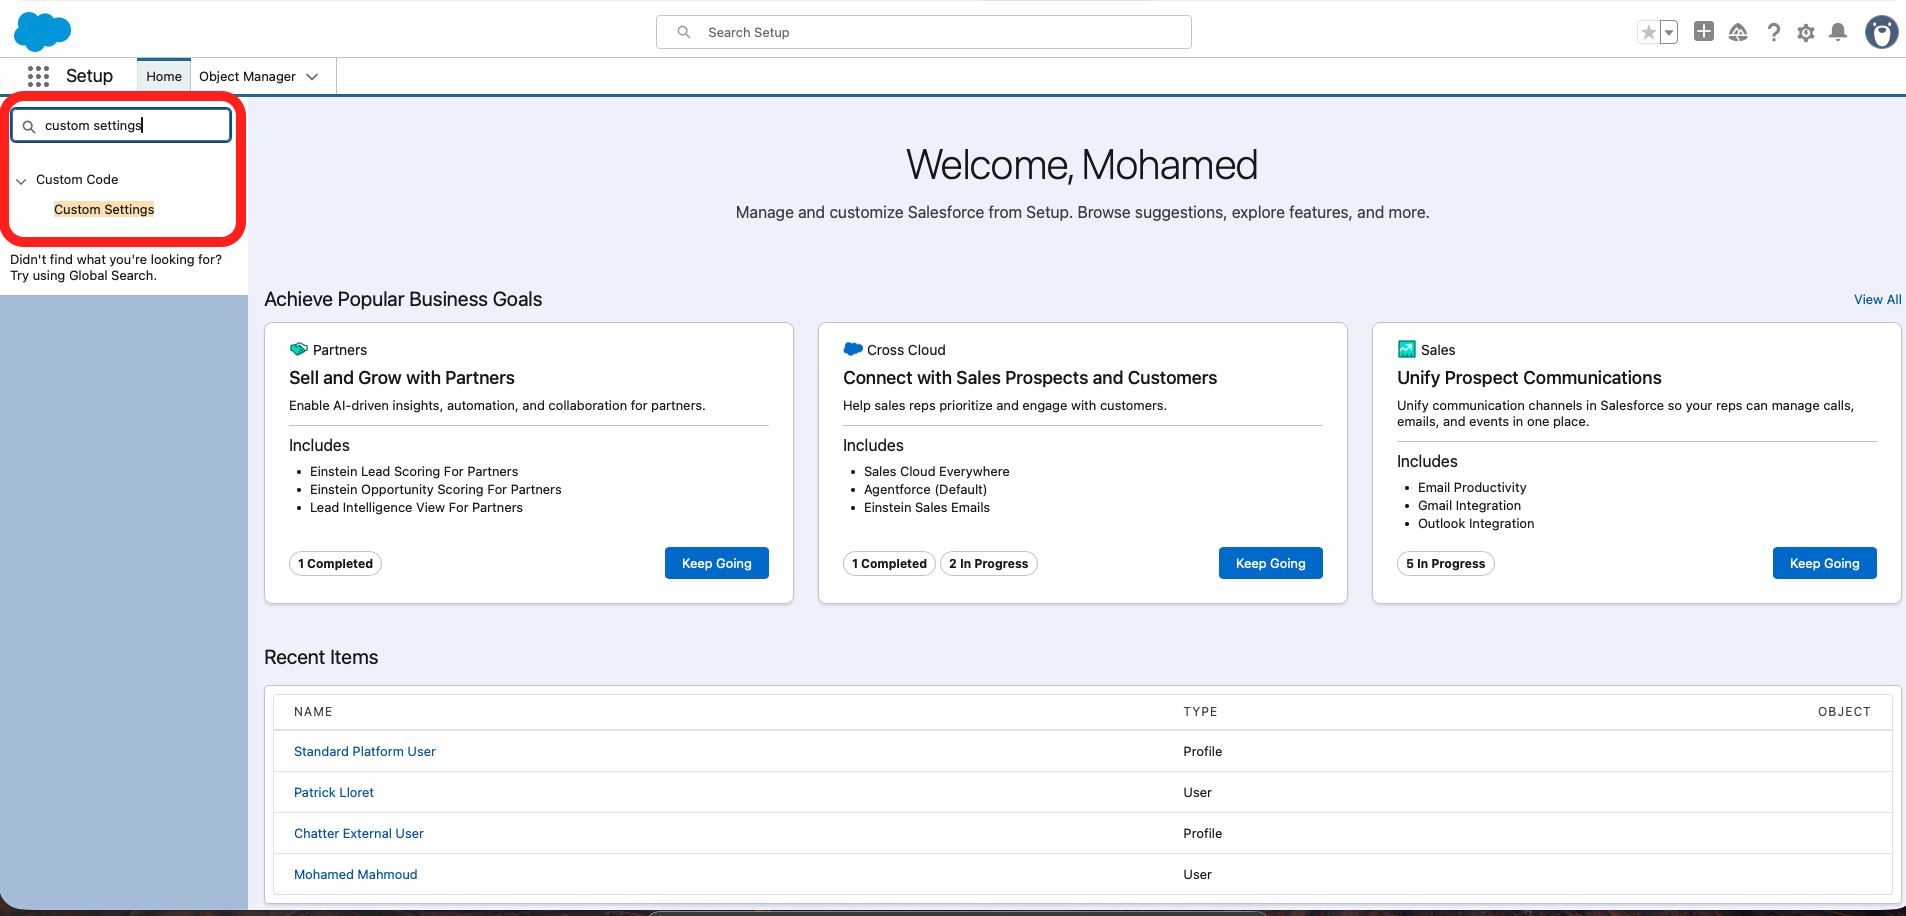Open the Notifications bell
Image resolution: width=1906 pixels, height=916 pixels.
click(x=1838, y=33)
